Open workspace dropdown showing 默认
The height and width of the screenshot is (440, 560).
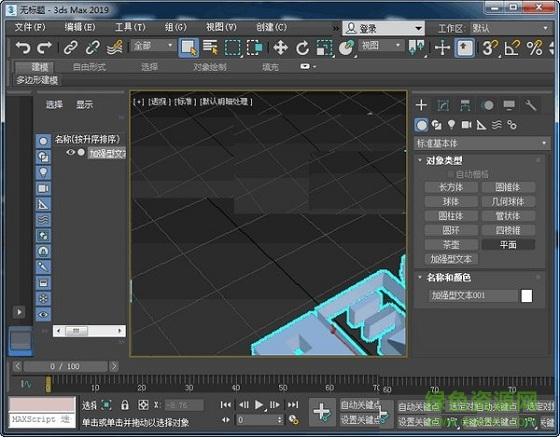(x=510, y=28)
